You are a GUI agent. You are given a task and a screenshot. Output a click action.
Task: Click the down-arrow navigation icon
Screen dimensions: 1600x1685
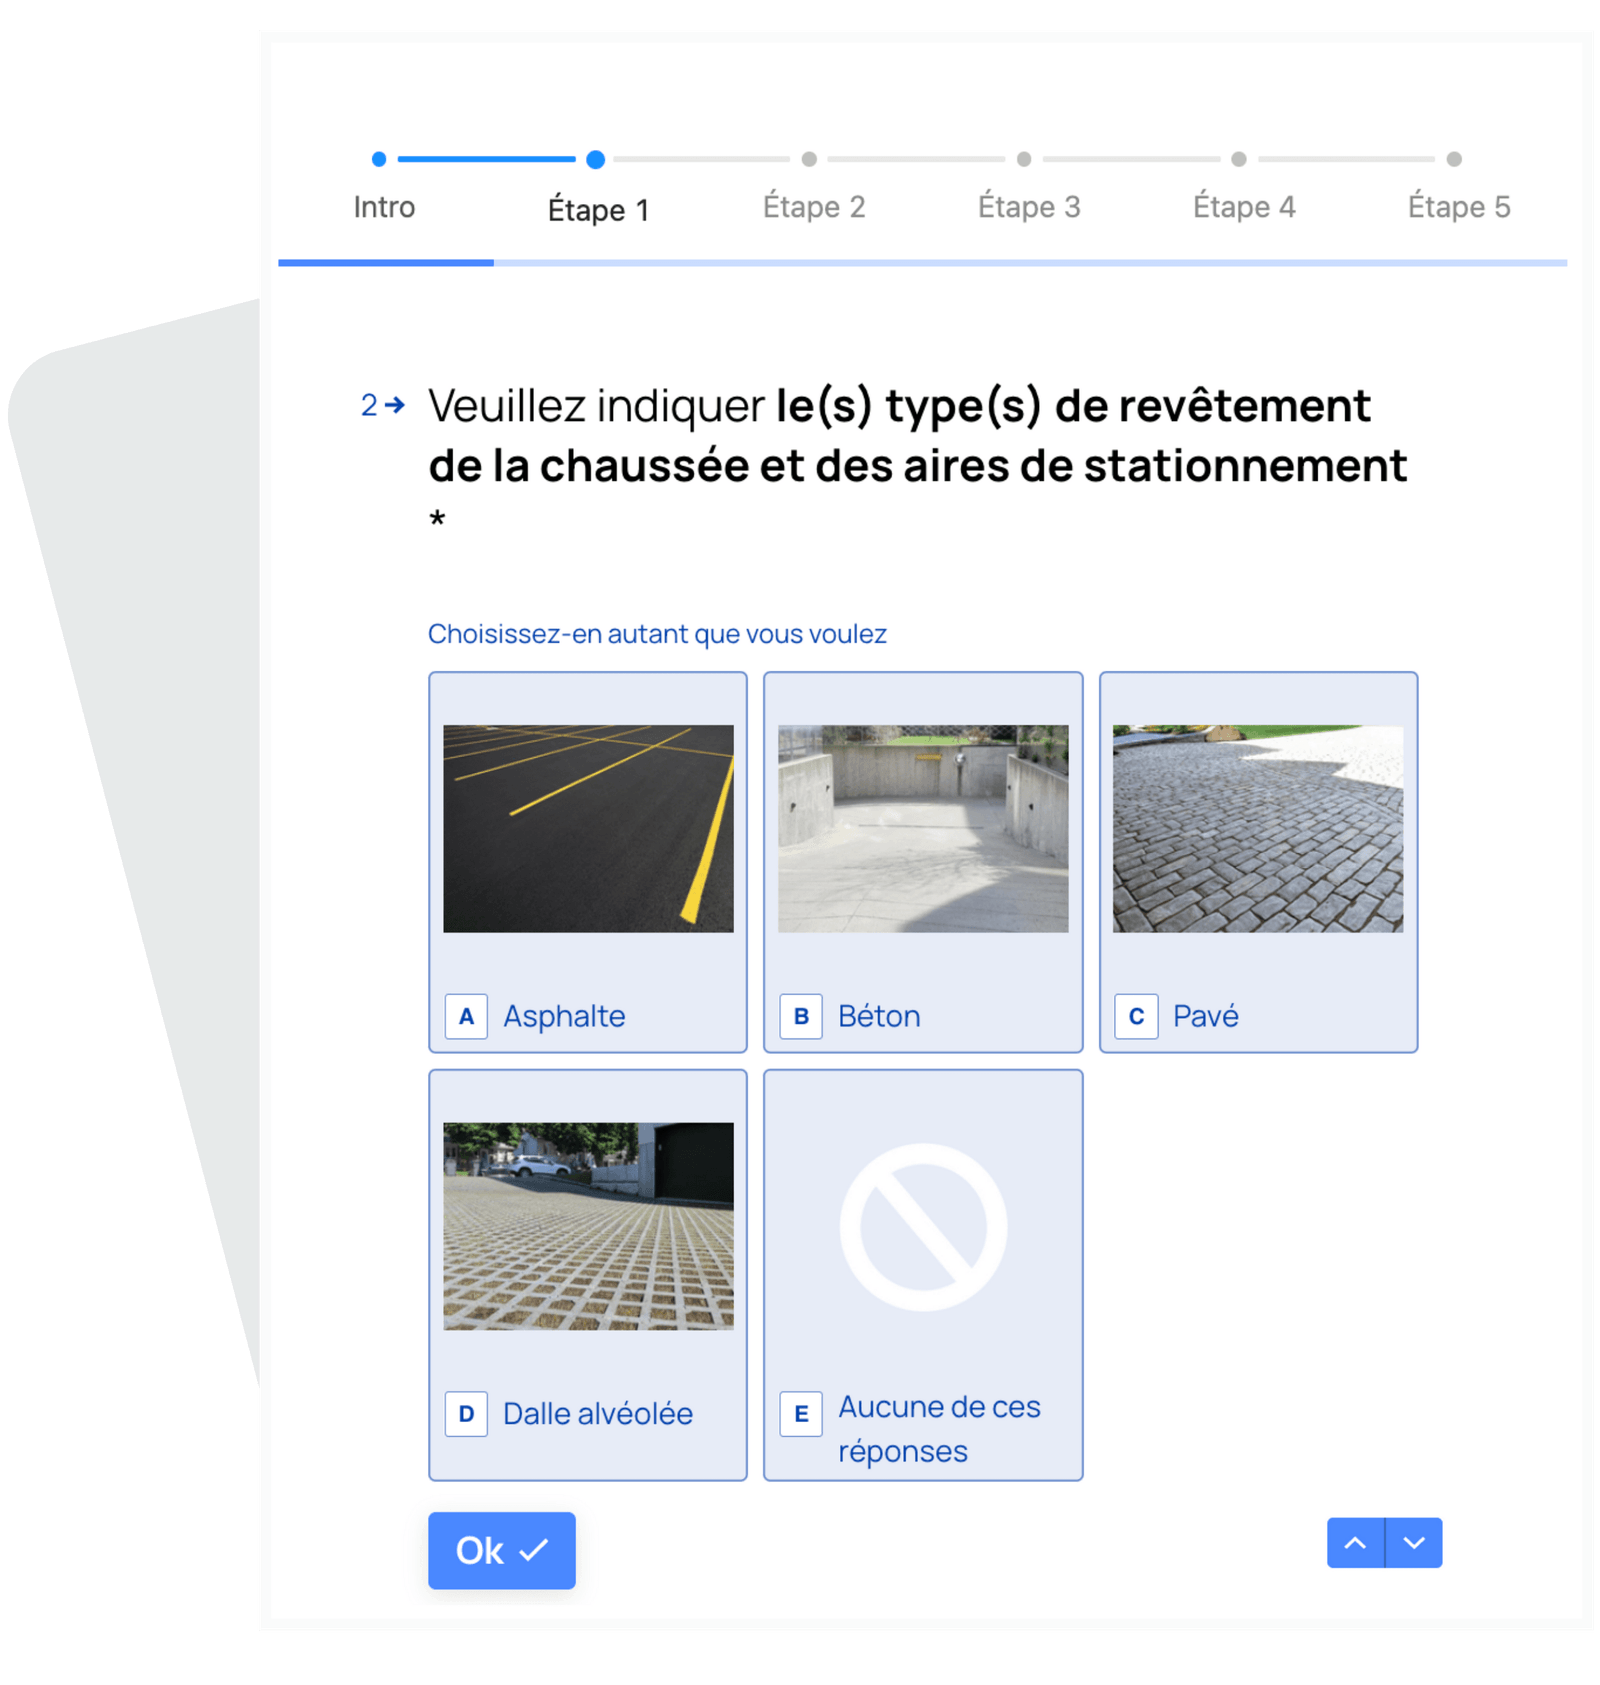click(1412, 1543)
